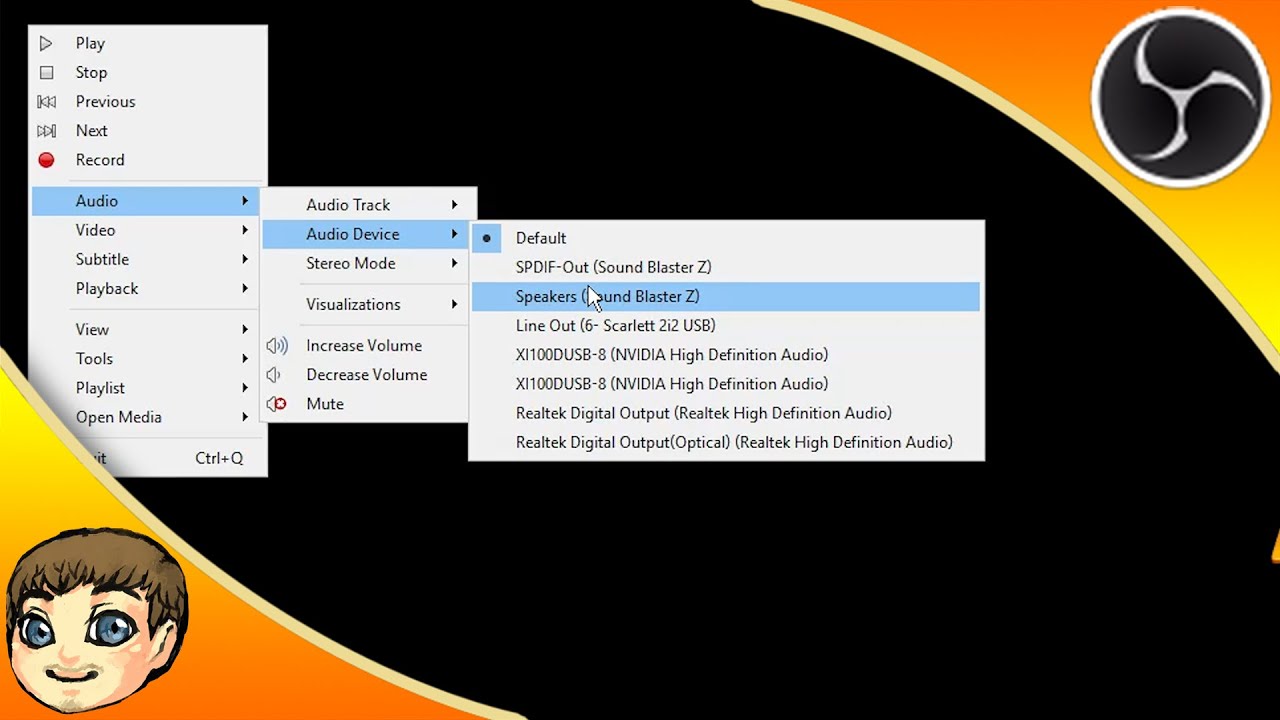Expand the Playlist submenu
Viewport: 1280px width, 720px height.
[x=147, y=388]
